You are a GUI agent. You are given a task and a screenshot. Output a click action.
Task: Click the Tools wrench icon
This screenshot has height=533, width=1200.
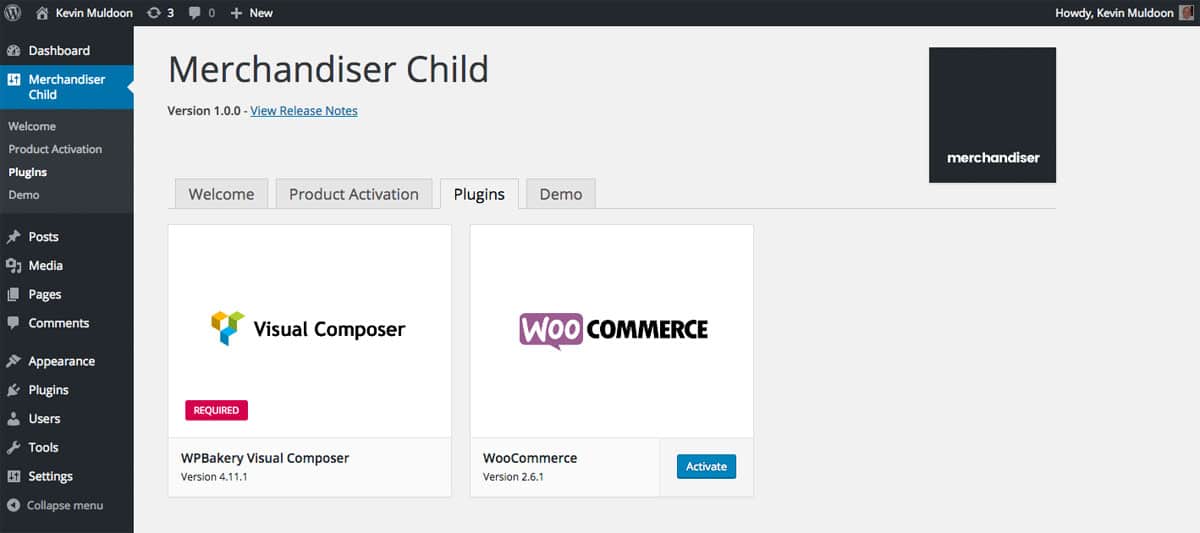13,447
